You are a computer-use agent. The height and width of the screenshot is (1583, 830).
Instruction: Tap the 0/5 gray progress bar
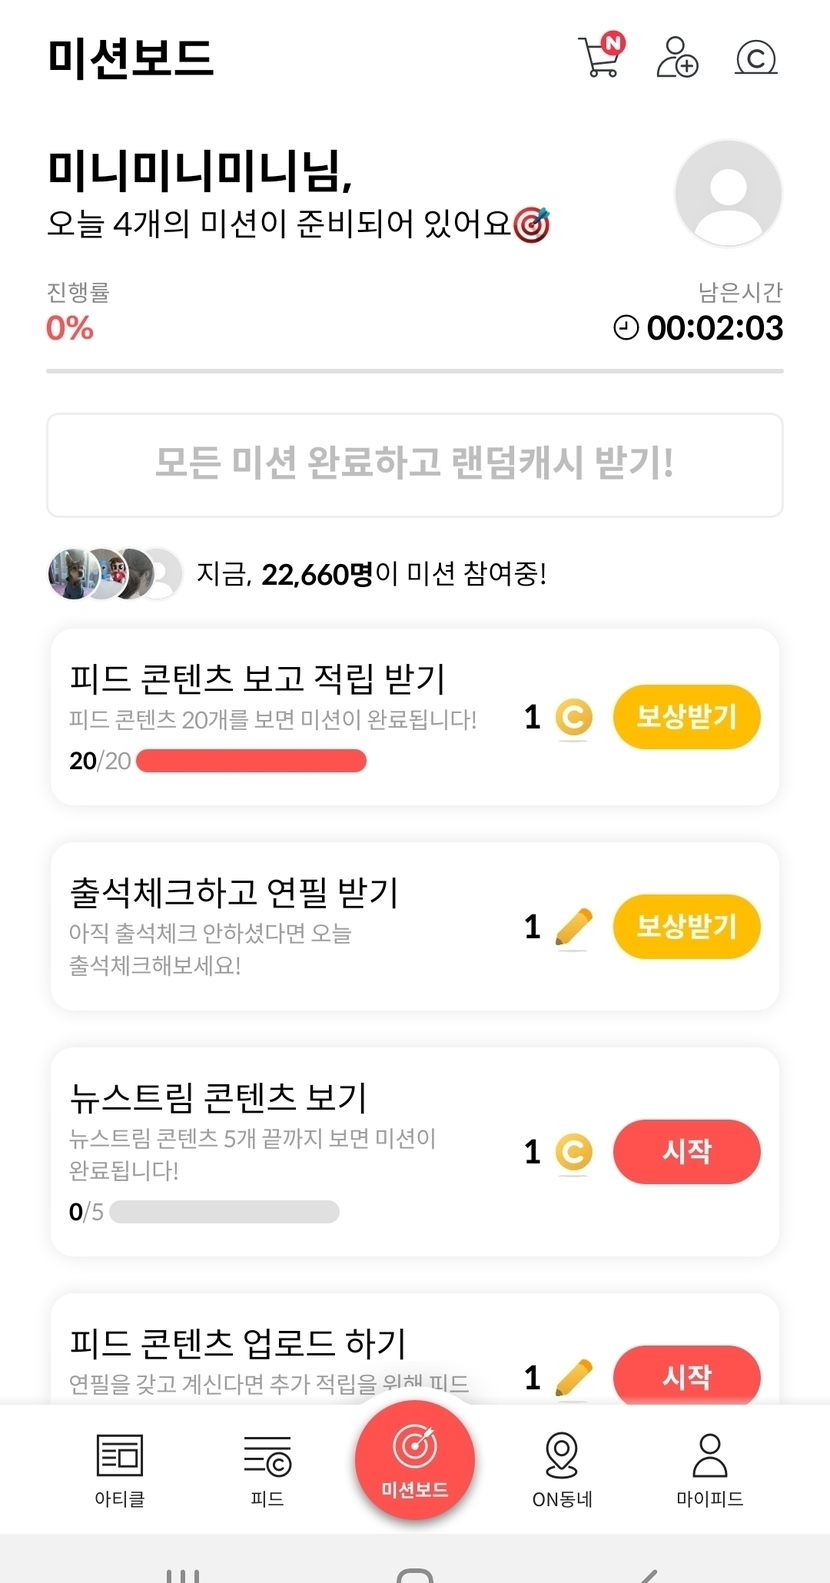(x=224, y=1212)
